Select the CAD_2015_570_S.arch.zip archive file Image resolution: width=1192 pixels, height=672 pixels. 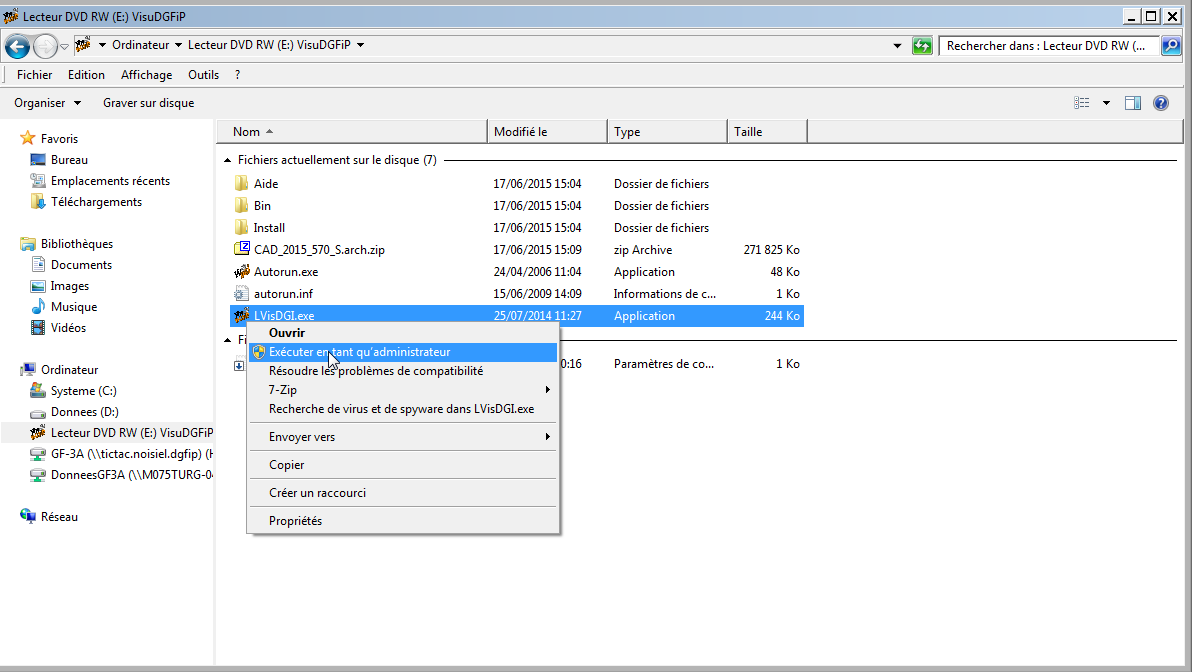[x=318, y=250]
